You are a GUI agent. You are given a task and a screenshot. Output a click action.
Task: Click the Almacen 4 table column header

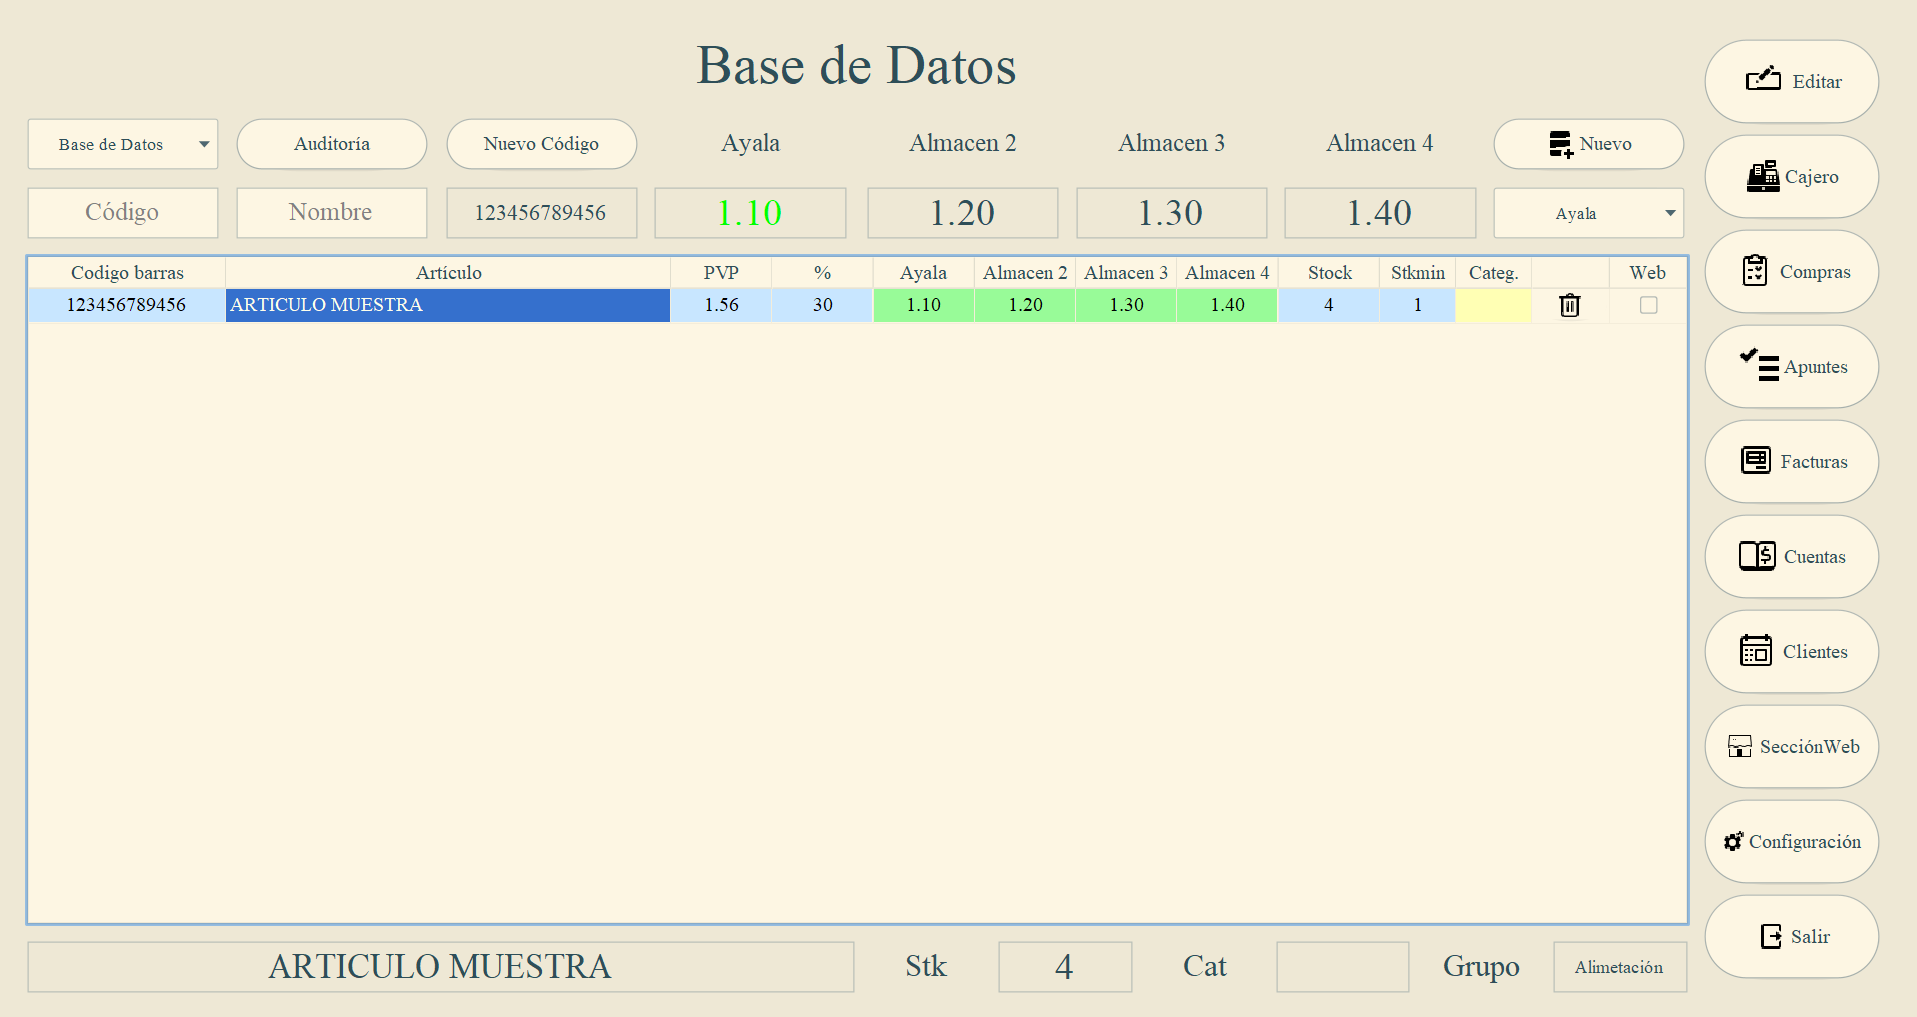point(1227,273)
